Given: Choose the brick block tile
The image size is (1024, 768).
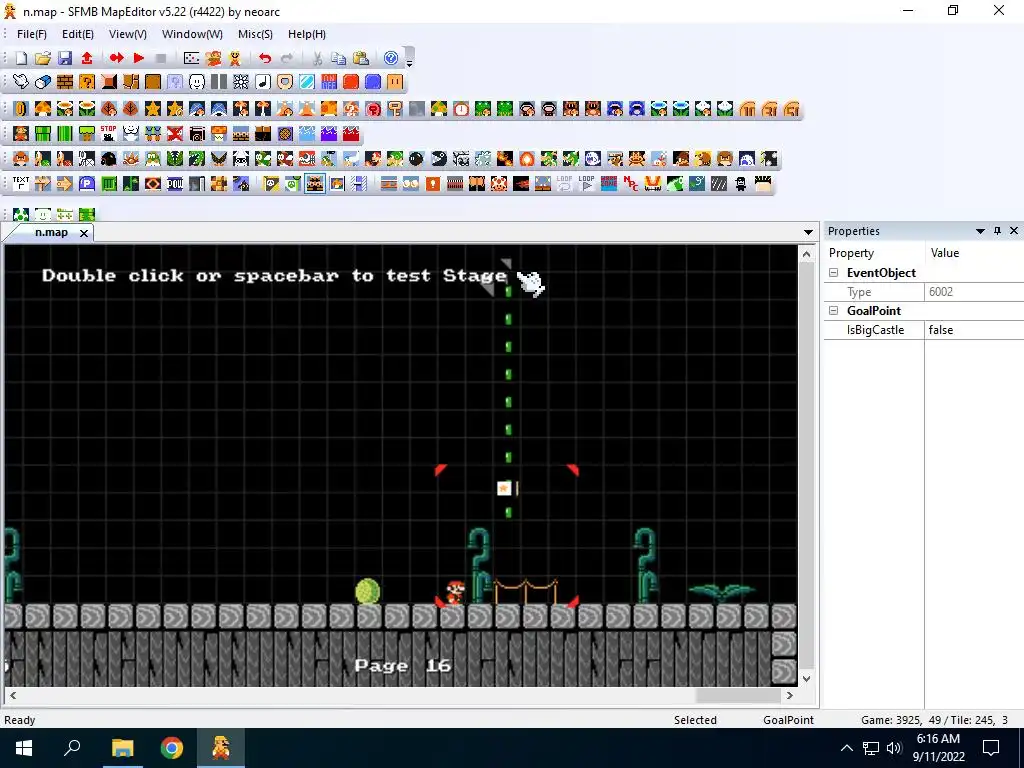Looking at the screenshot, I should pos(65,82).
